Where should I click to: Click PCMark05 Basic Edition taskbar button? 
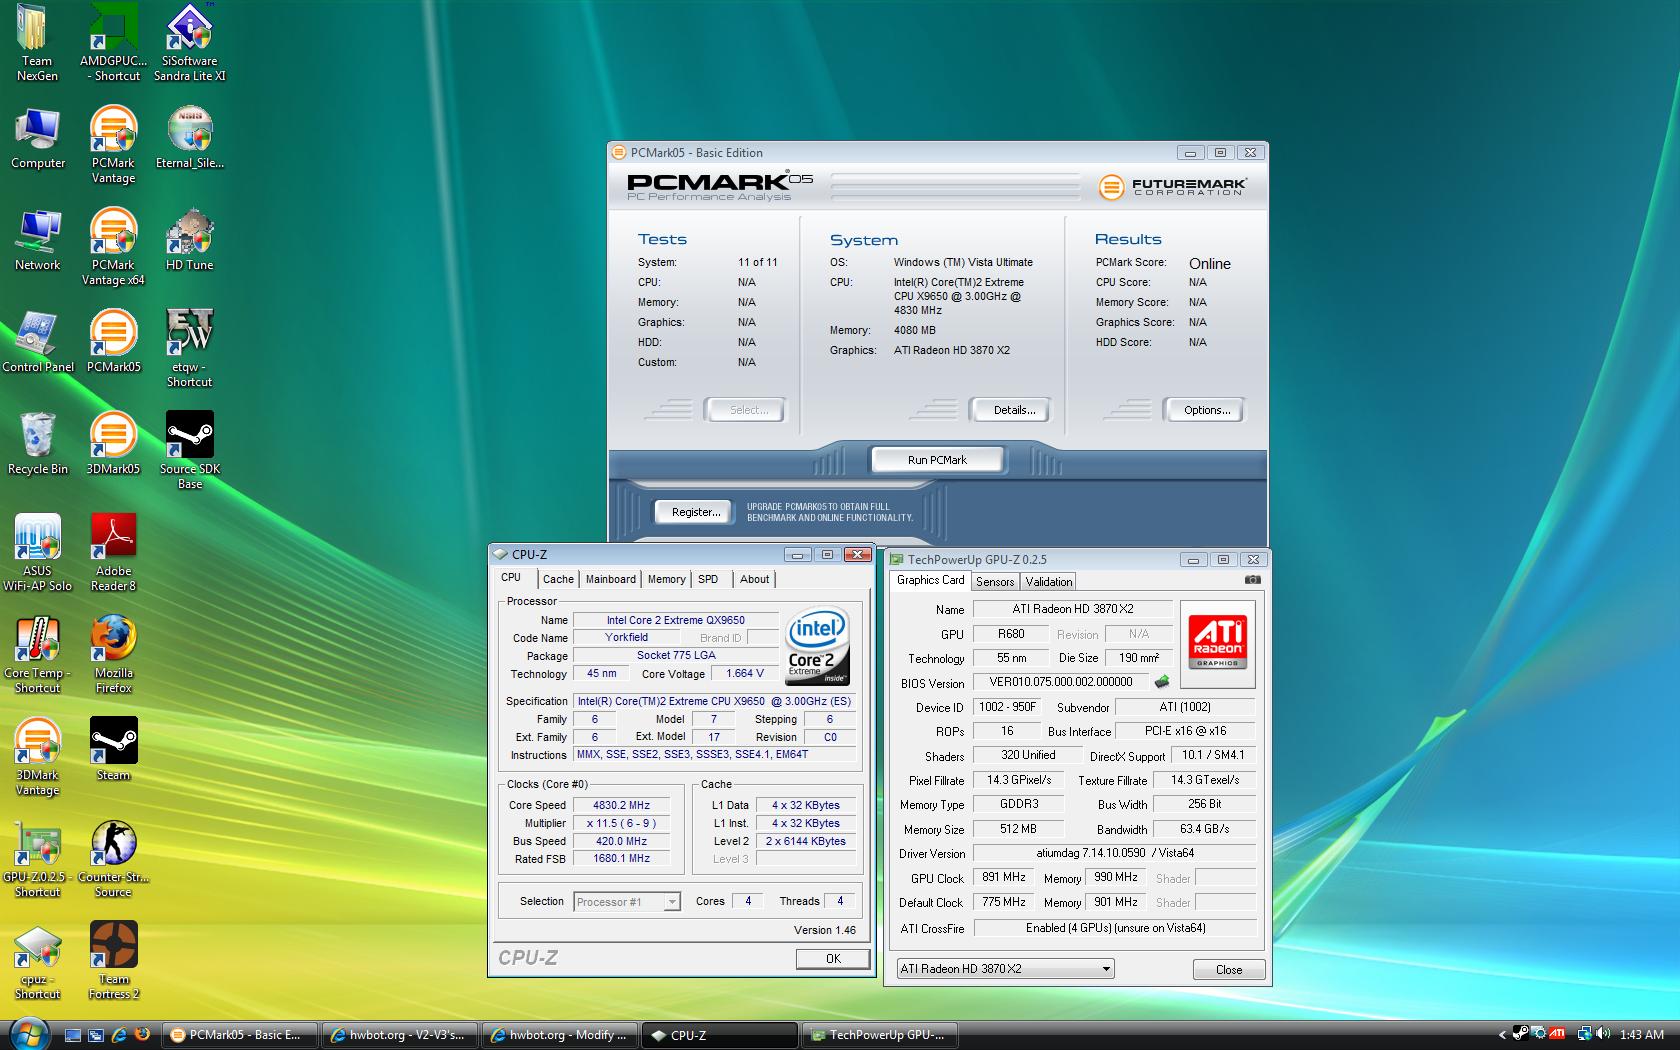pyautogui.click(x=240, y=1035)
